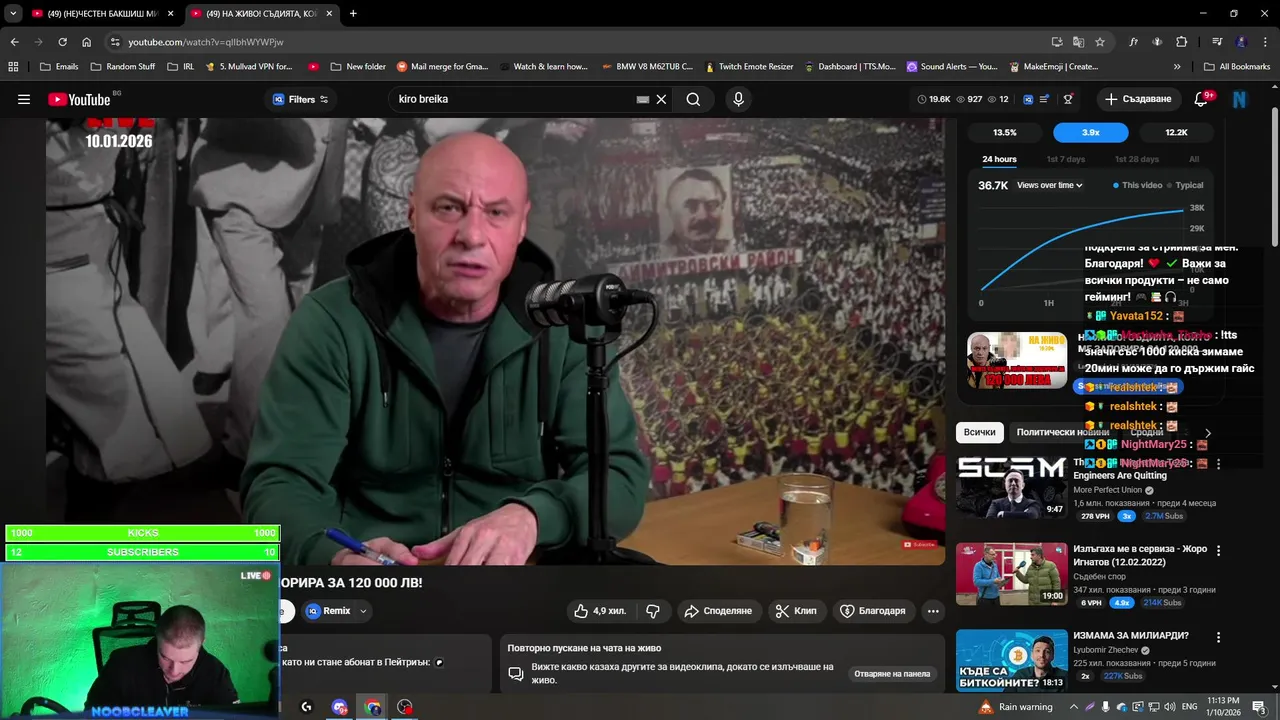This screenshot has width=1280, height=720.
Task: Open the vidIQ list icon in header
Action: point(1045,99)
